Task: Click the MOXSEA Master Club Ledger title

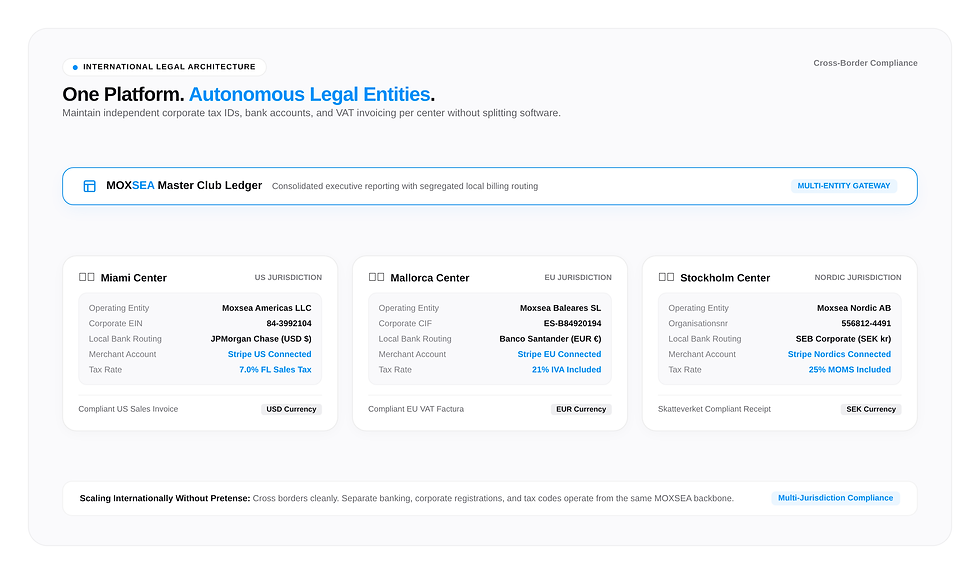Action: (x=184, y=186)
